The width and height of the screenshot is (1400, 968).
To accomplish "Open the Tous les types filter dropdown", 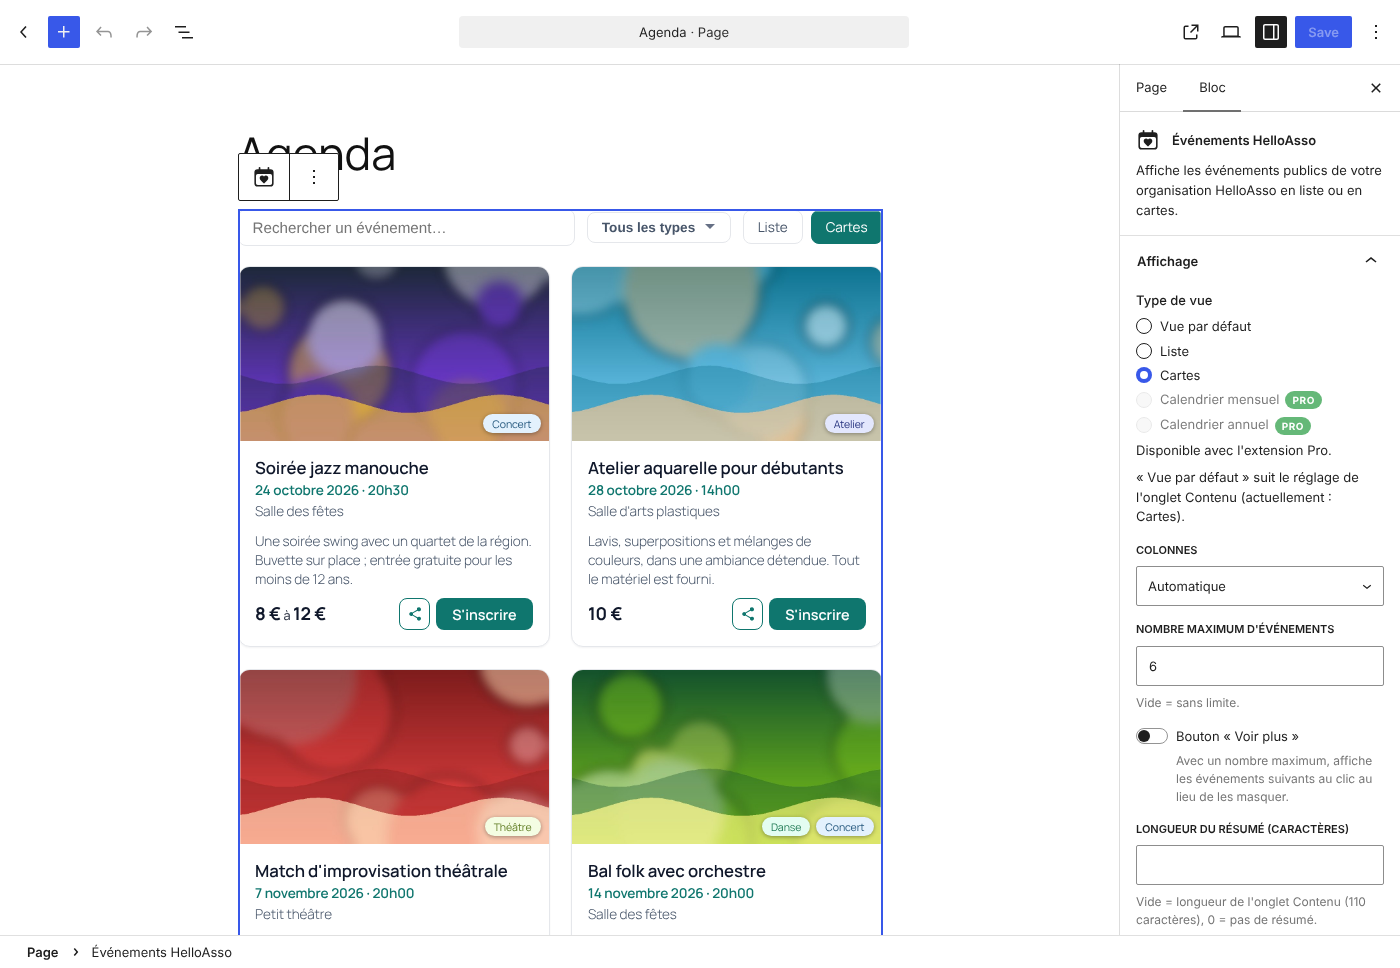I will tap(659, 227).
